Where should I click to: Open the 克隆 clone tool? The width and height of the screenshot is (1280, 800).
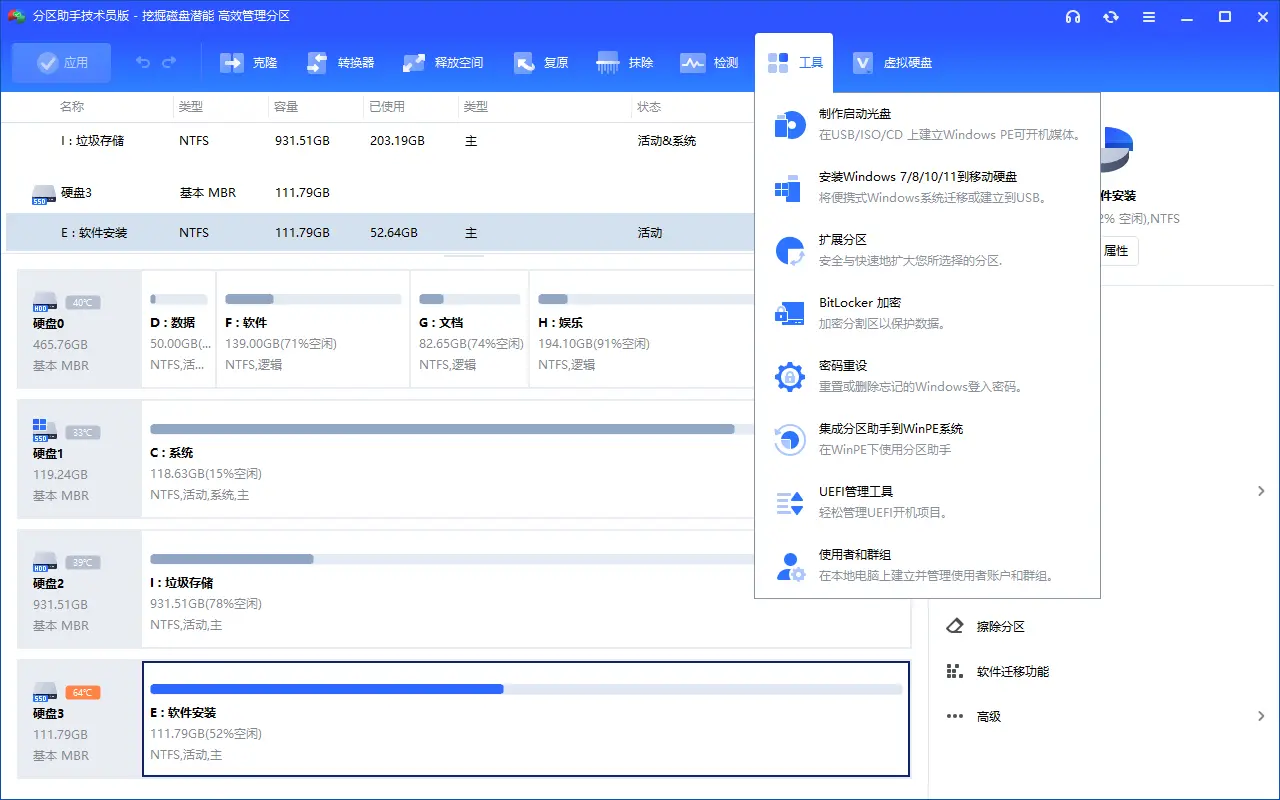point(249,63)
